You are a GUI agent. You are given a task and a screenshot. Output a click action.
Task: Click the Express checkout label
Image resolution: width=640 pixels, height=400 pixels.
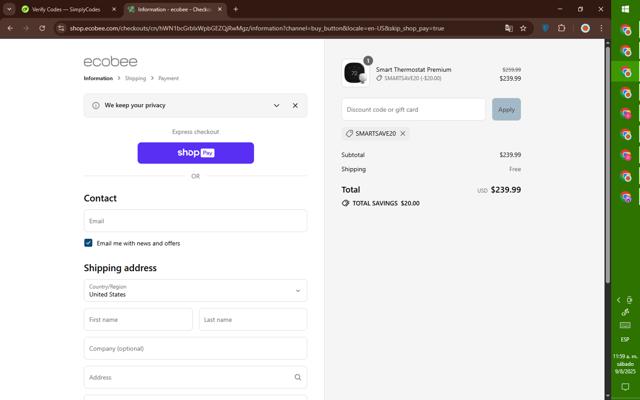tap(196, 132)
